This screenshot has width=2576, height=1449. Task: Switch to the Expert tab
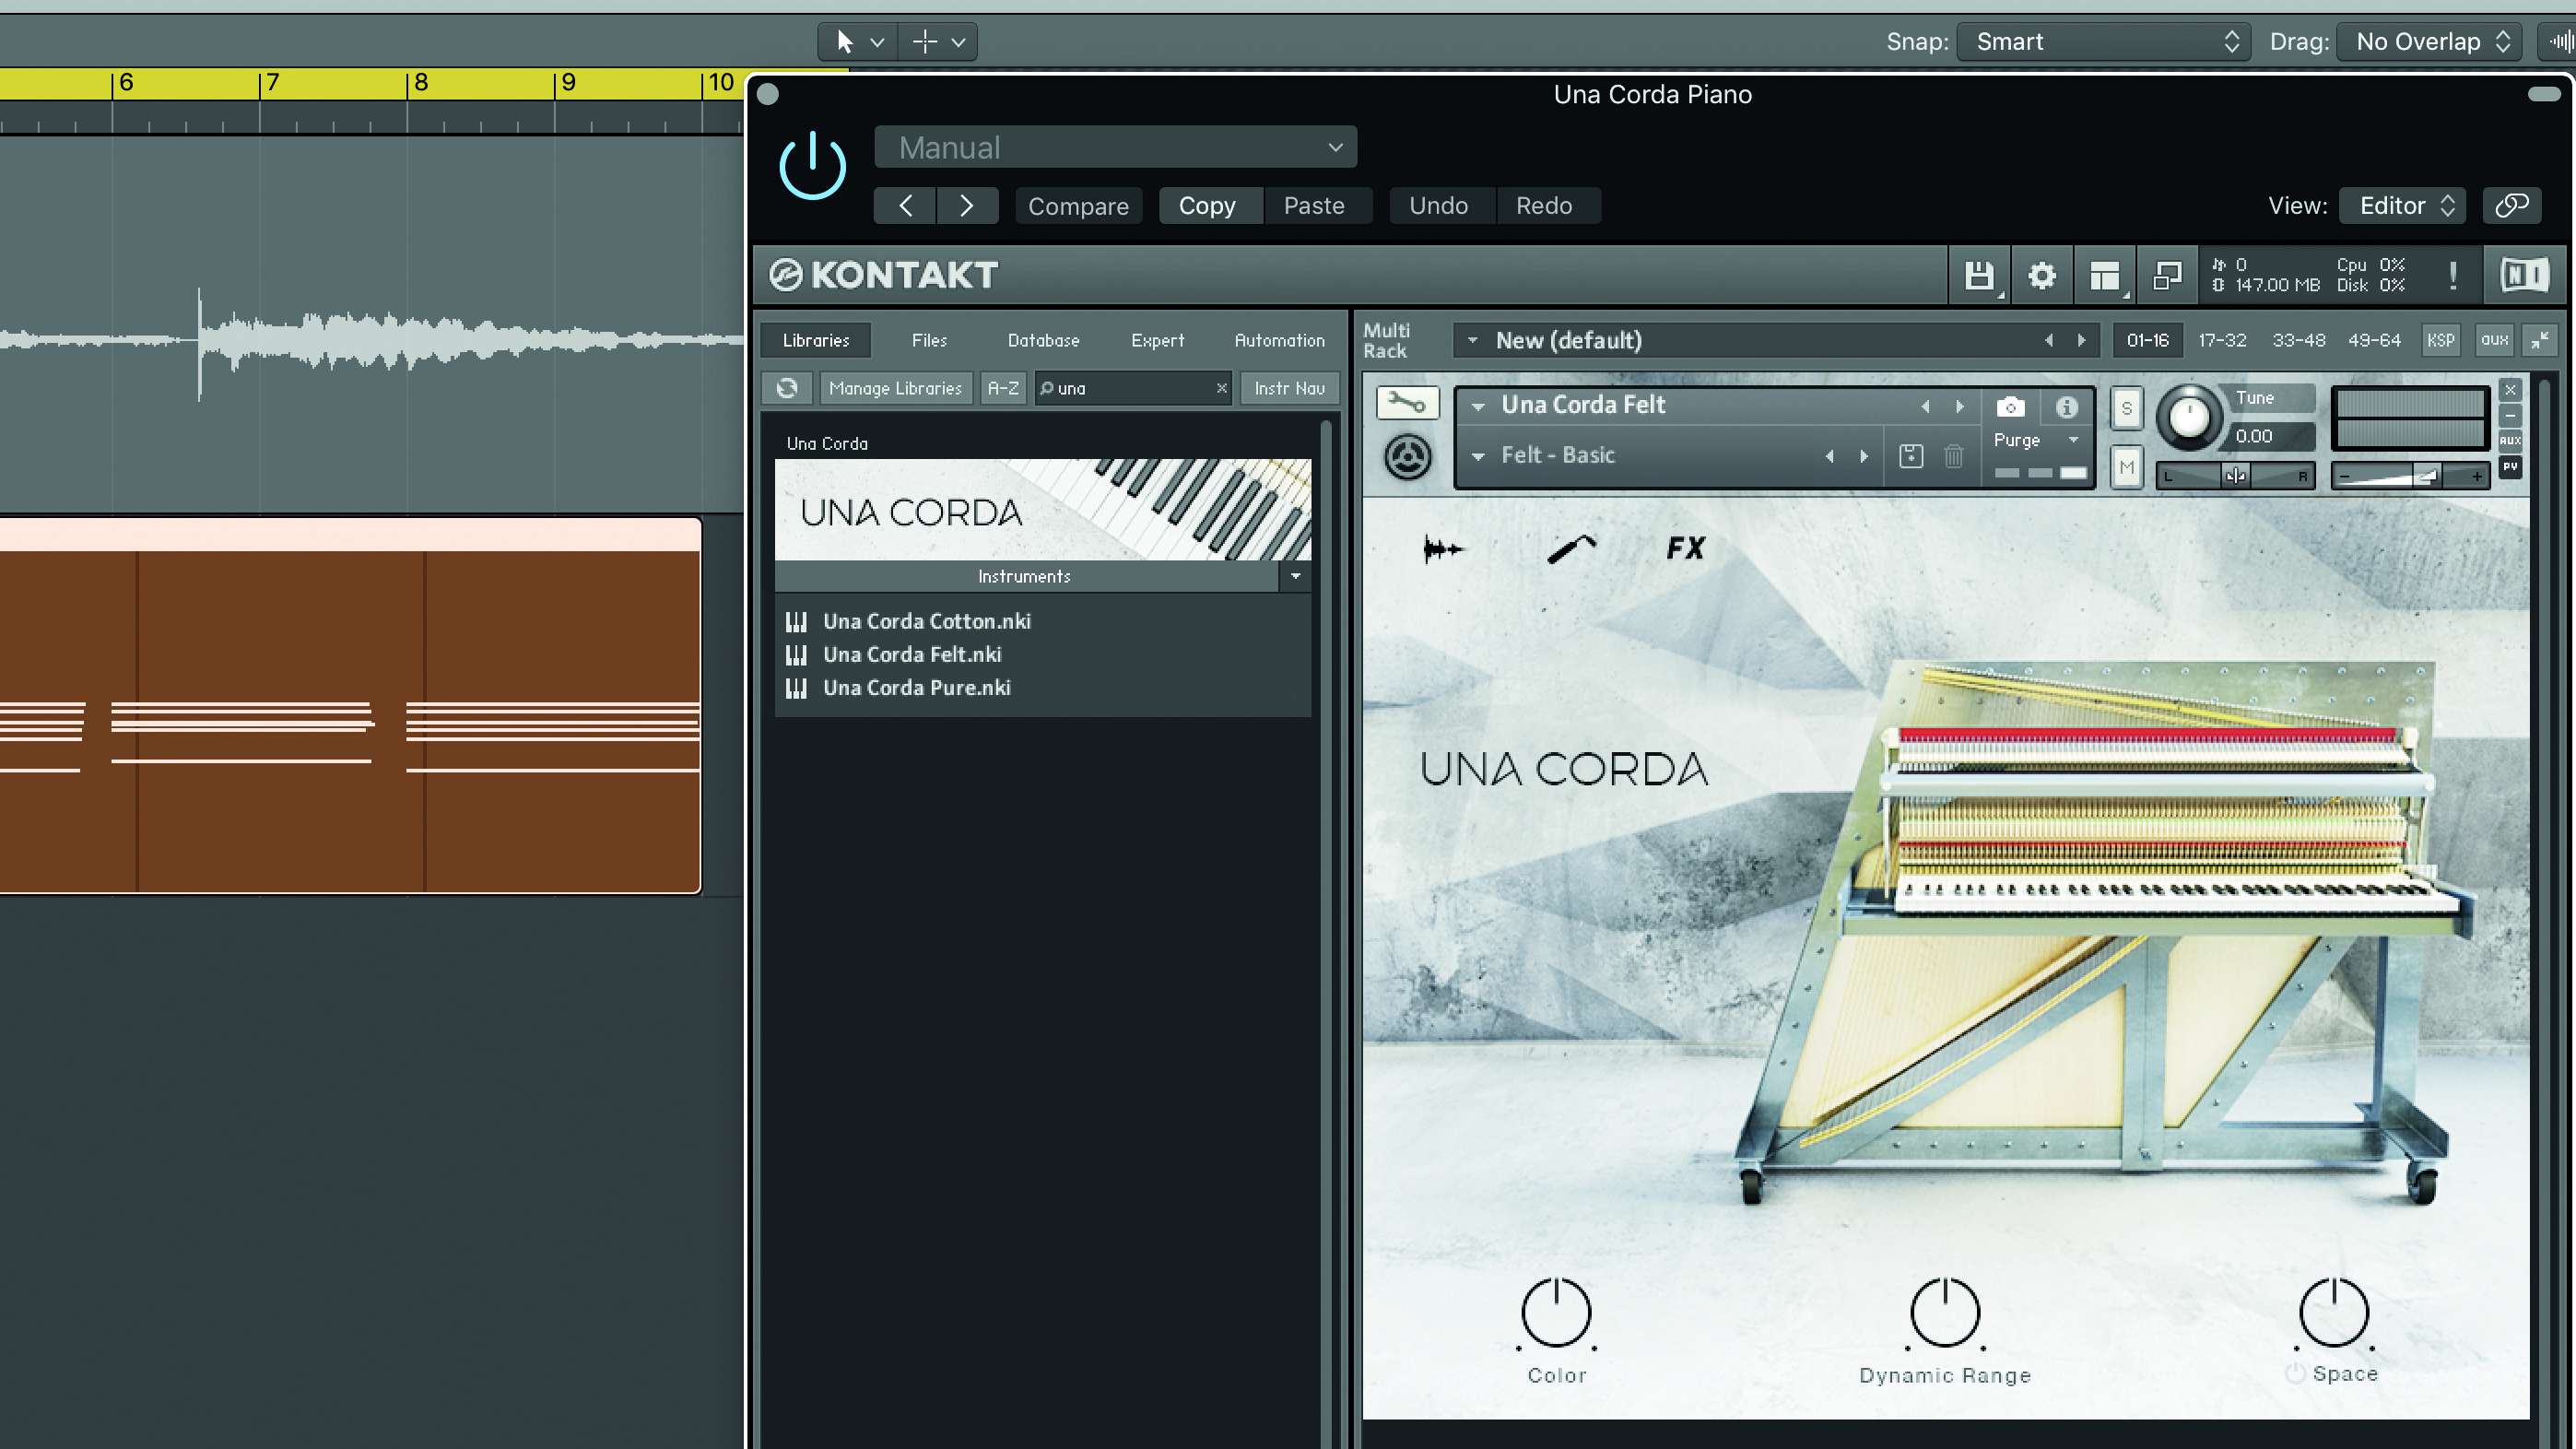tap(1157, 340)
